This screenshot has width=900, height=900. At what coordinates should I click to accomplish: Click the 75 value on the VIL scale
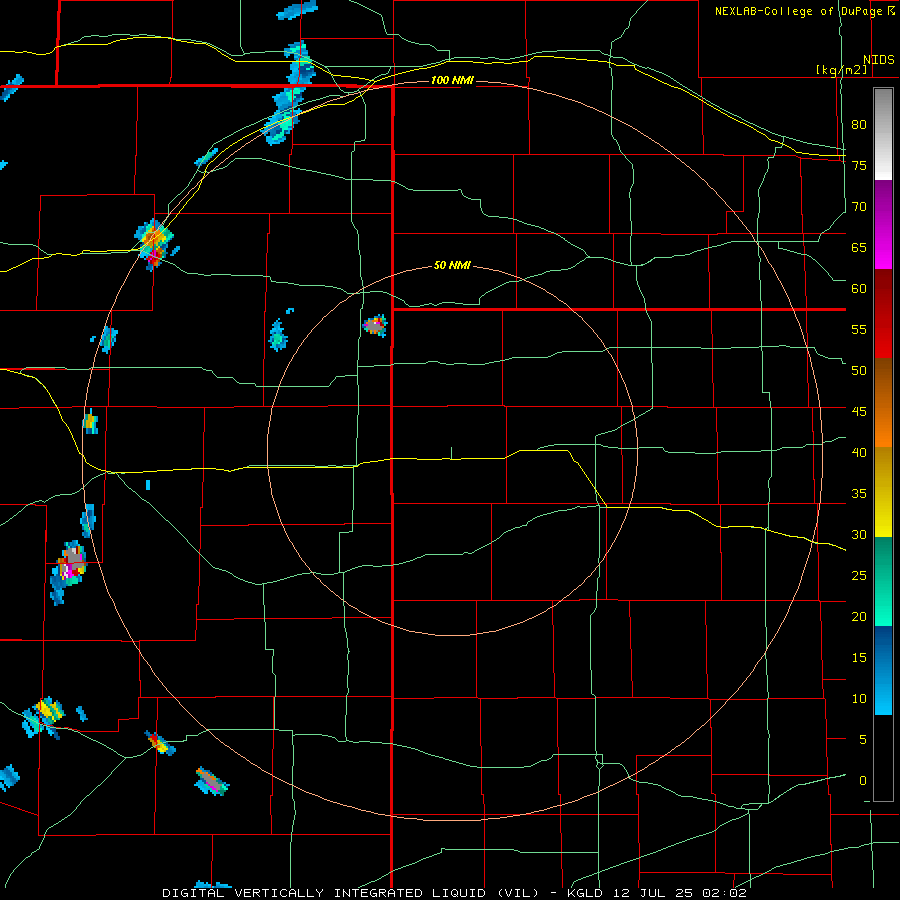click(859, 165)
